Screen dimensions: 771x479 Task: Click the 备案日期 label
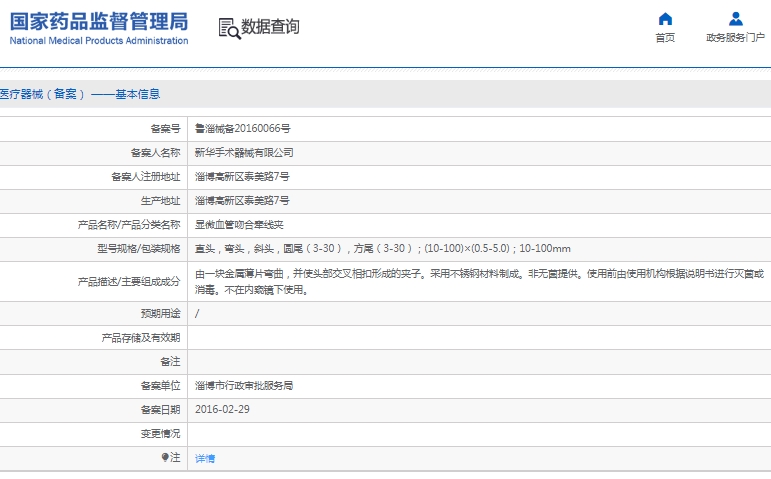(x=160, y=409)
